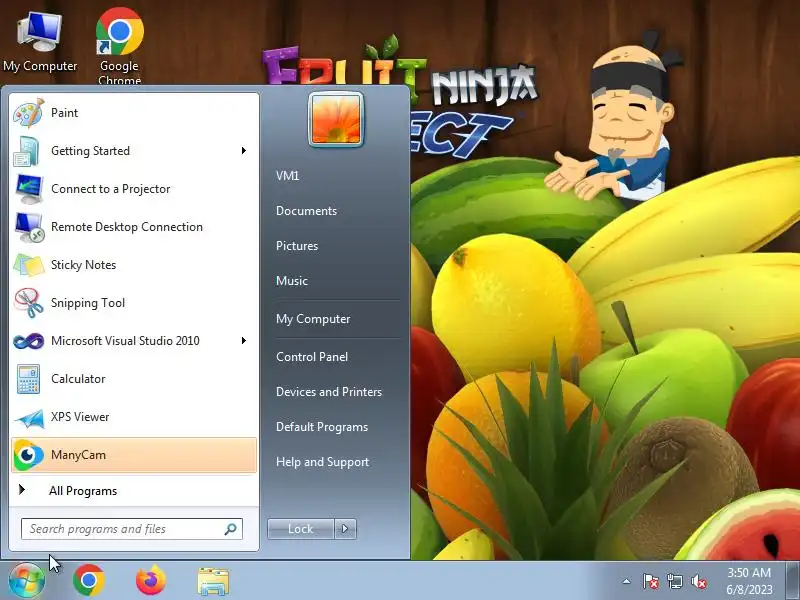Launch Google Chrome from the taskbar
The height and width of the screenshot is (600, 800).
point(89,581)
